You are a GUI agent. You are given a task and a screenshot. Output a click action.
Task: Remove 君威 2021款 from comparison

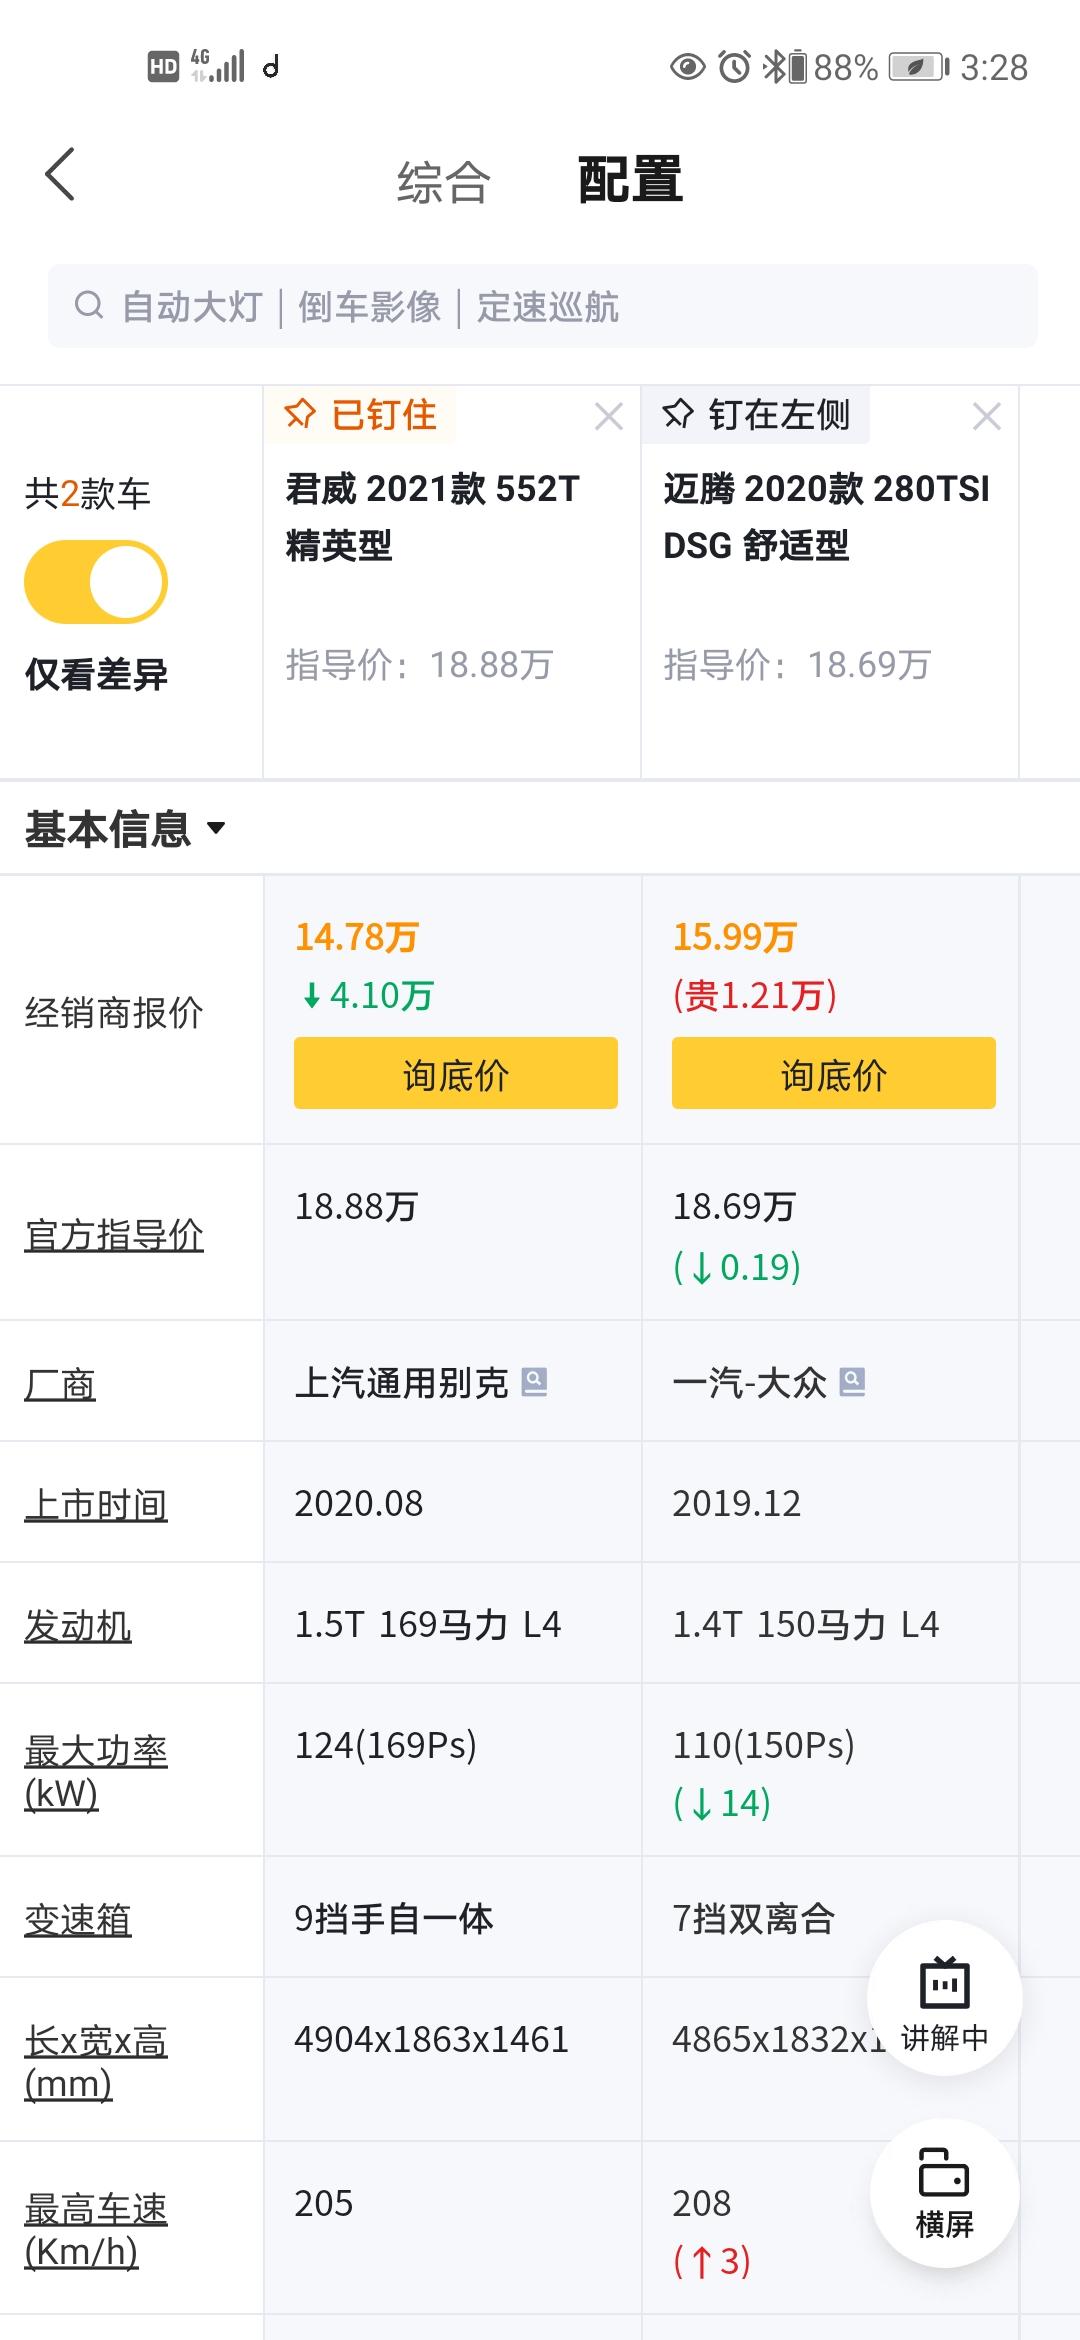pyautogui.click(x=608, y=416)
